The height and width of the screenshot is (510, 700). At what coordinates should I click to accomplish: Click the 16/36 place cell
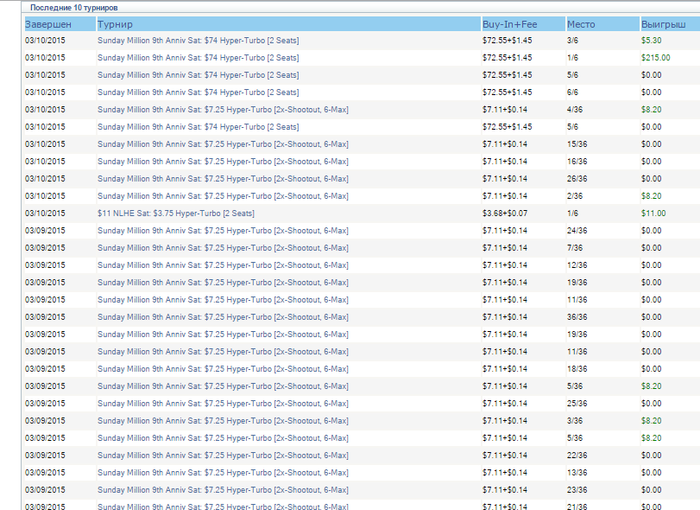click(x=577, y=162)
